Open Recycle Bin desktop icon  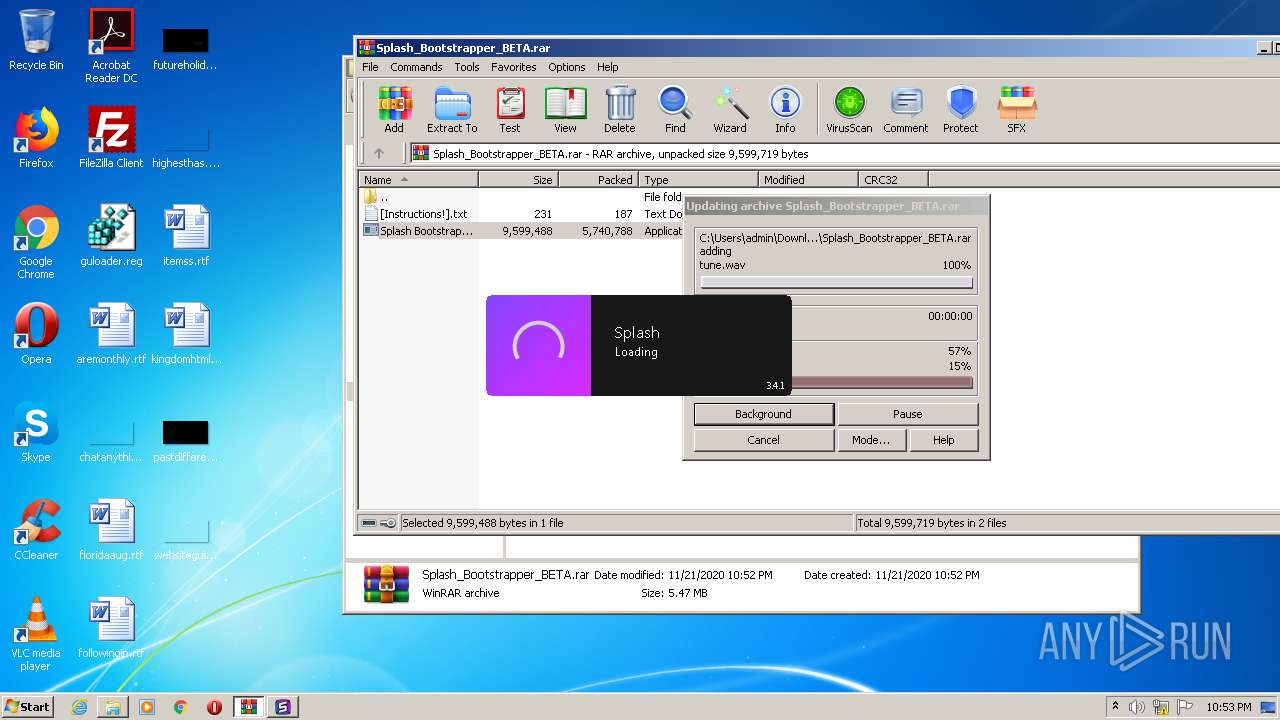point(36,40)
